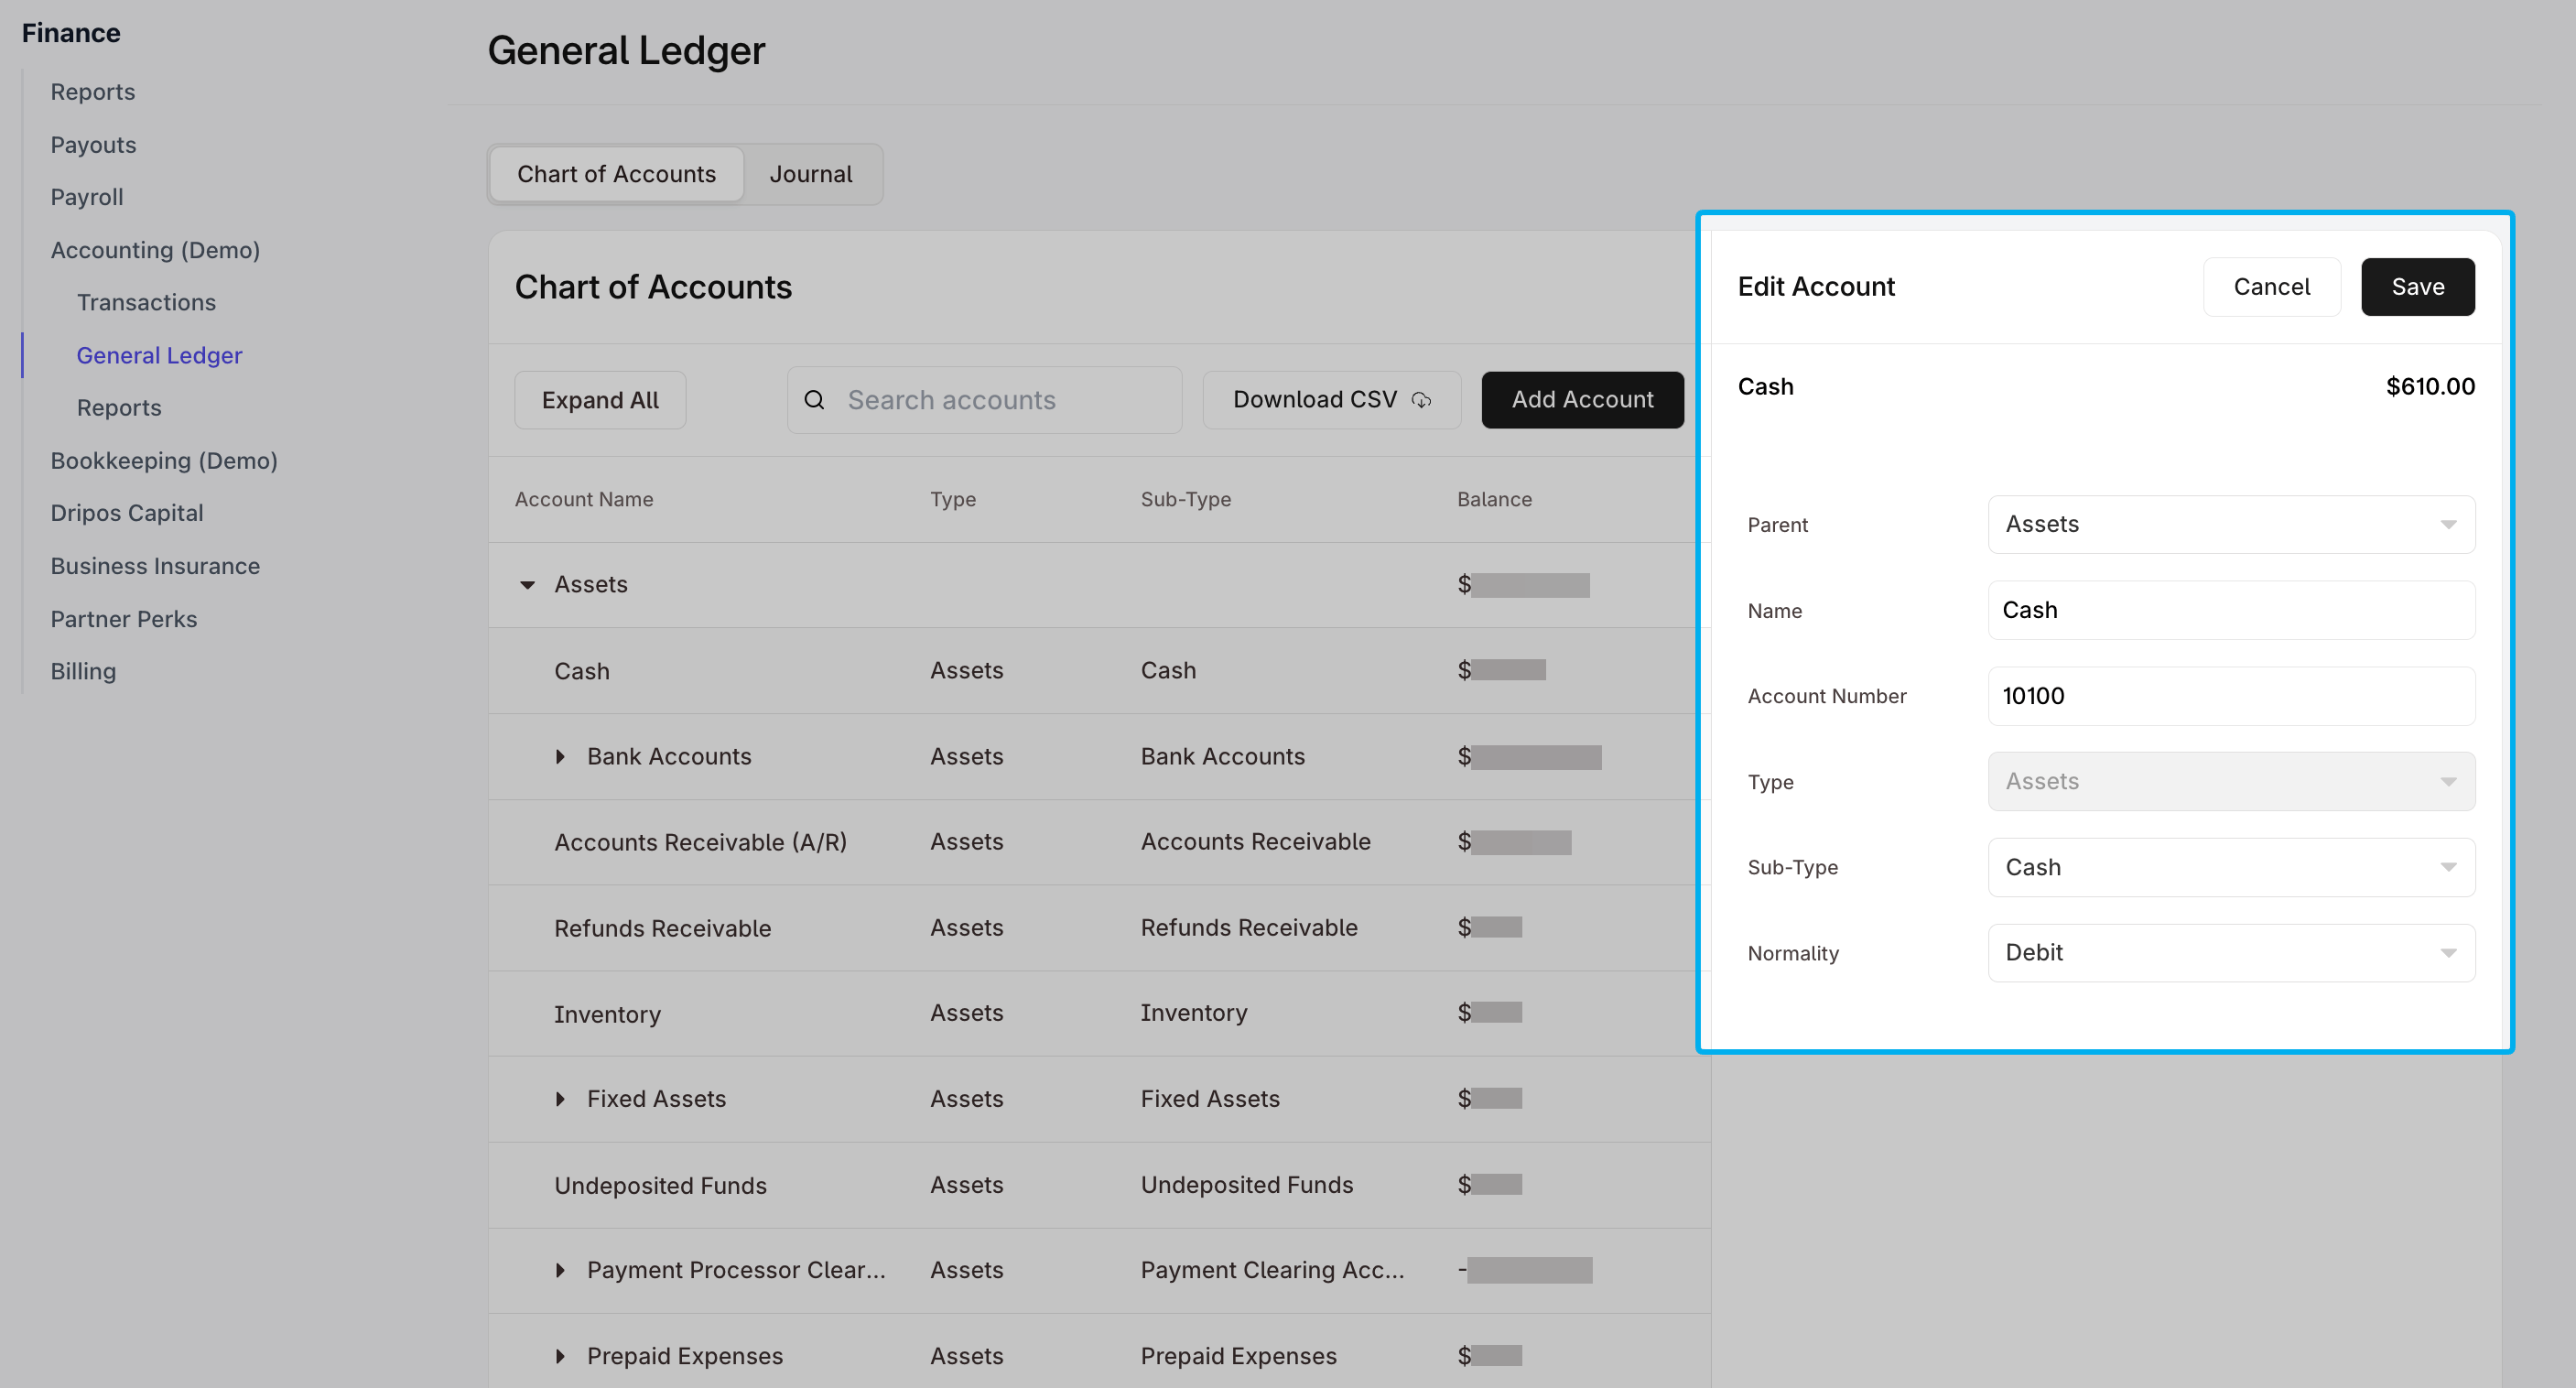Focus the Search accounts field
The width and height of the screenshot is (2576, 1388).
click(x=984, y=400)
